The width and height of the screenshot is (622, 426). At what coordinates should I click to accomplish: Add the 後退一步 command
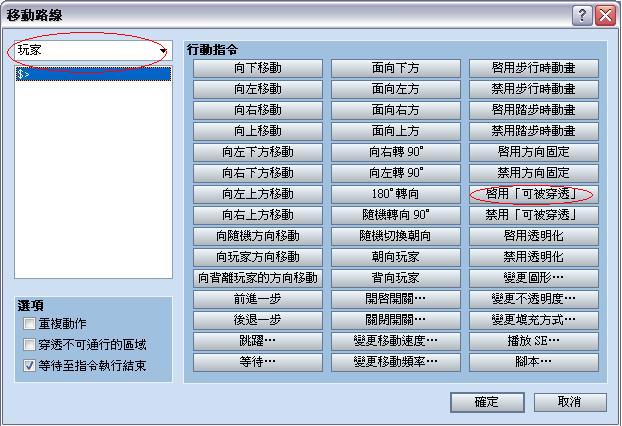point(258,320)
